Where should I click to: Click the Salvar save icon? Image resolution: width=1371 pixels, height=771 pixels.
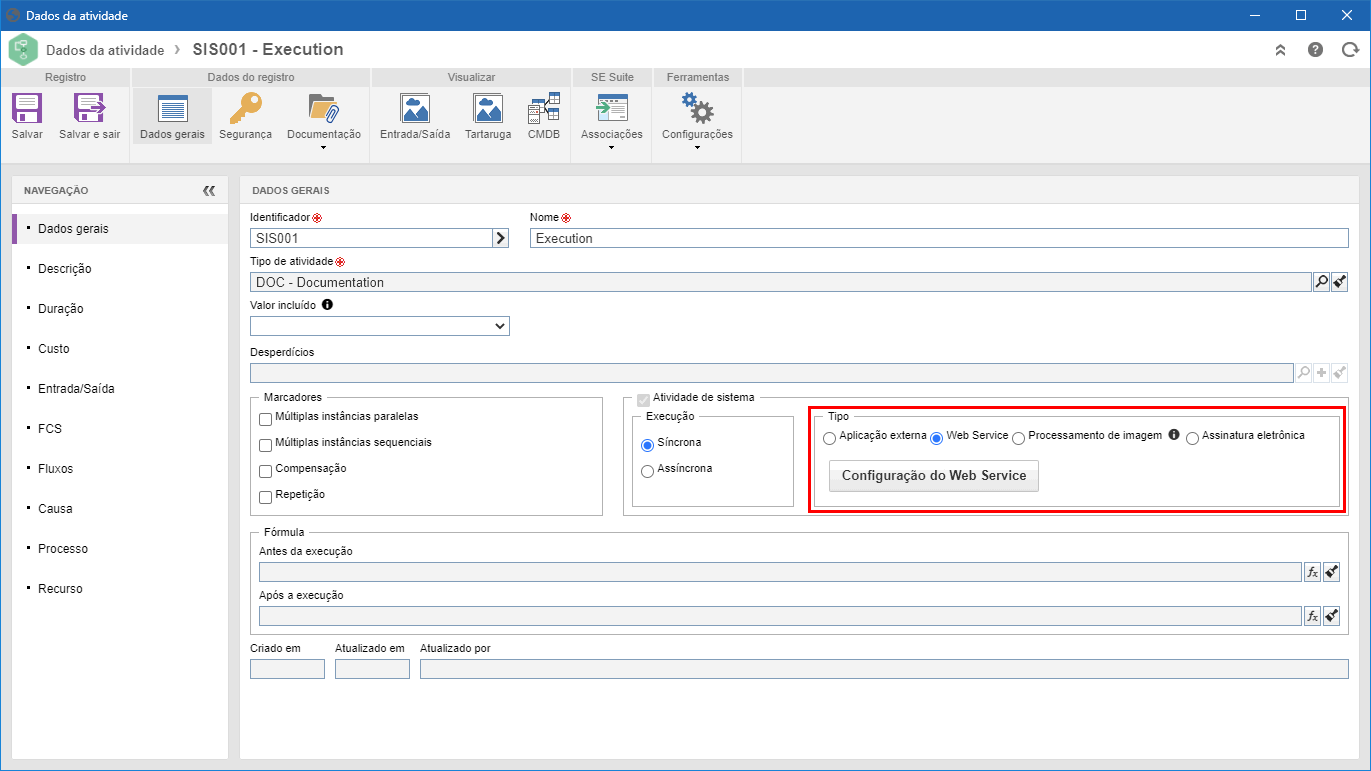click(x=27, y=108)
